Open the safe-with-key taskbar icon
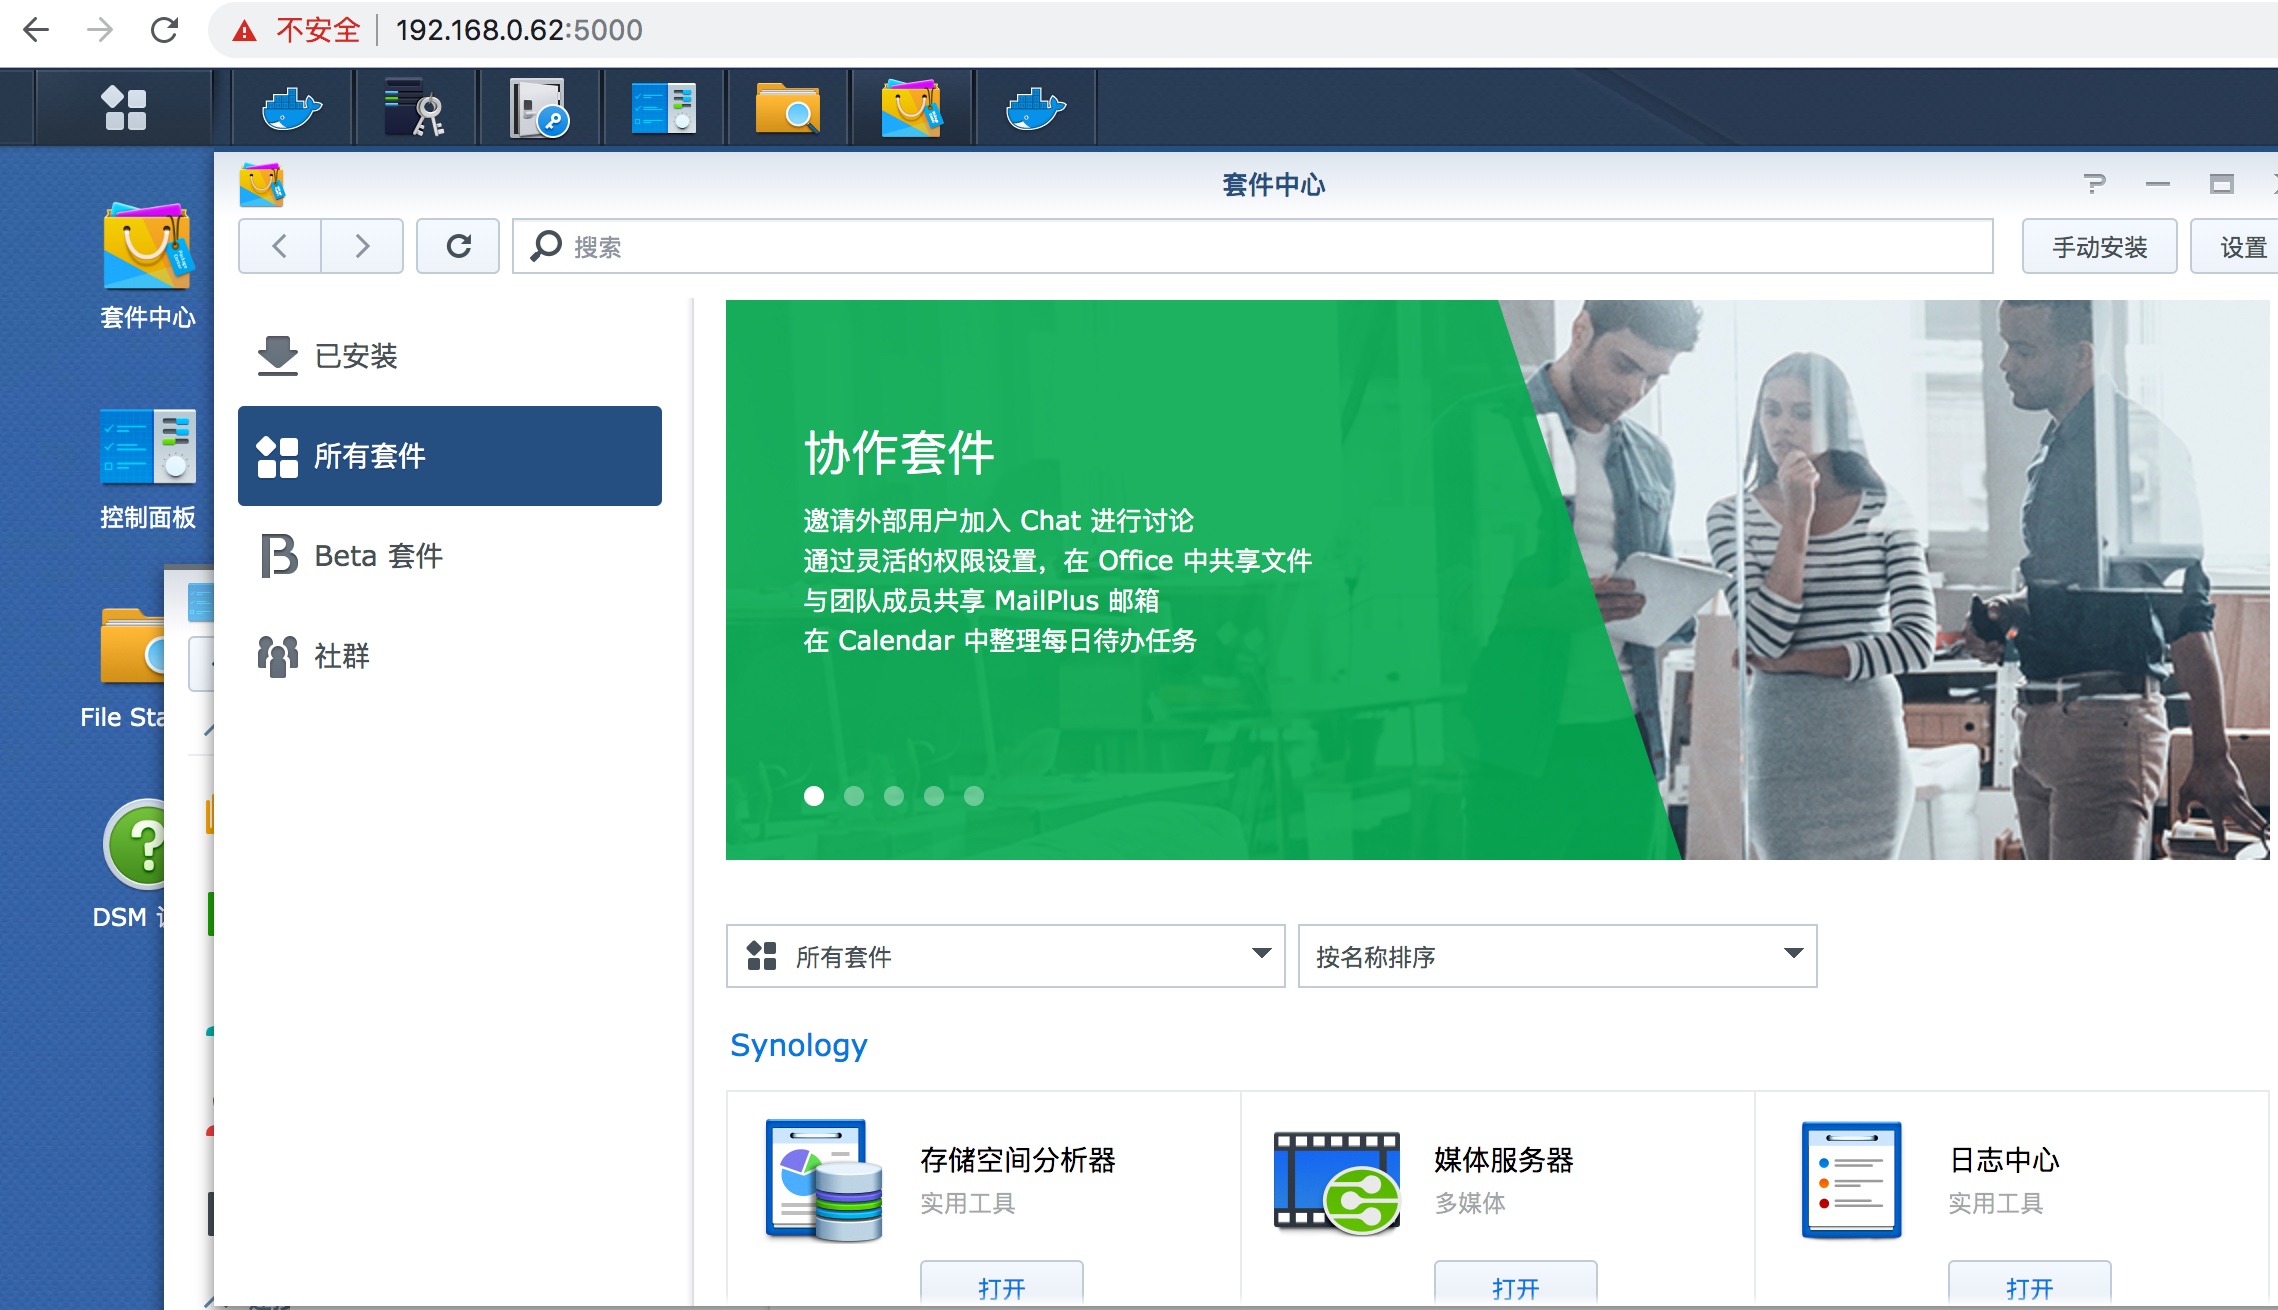The height and width of the screenshot is (1310, 2278). [x=539, y=108]
